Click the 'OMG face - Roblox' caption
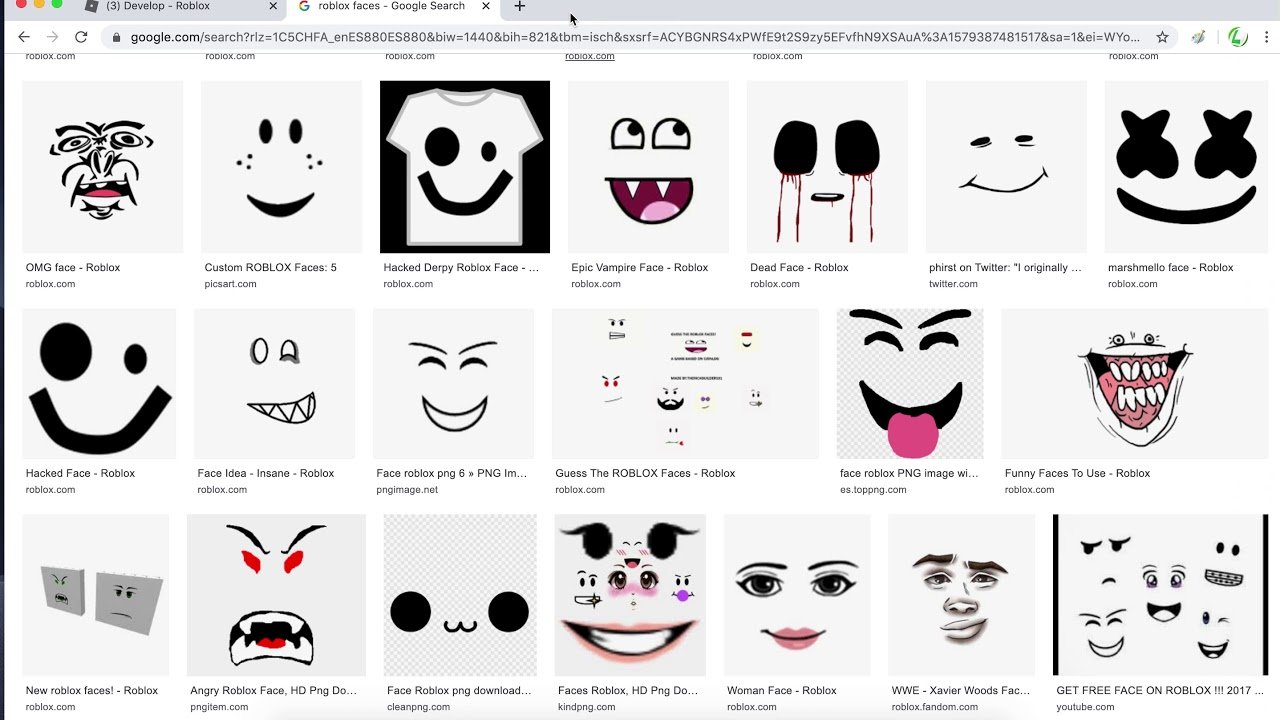 pyautogui.click(x=73, y=268)
